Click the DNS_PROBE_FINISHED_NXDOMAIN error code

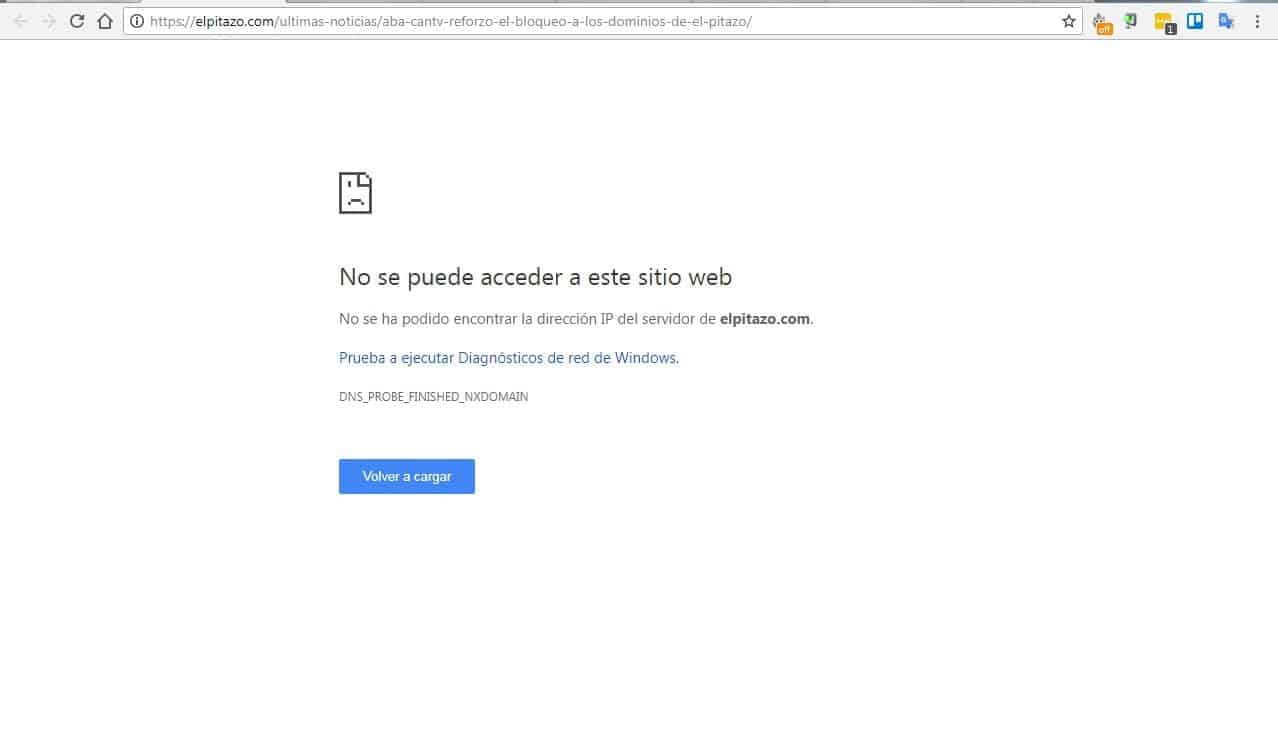(434, 397)
